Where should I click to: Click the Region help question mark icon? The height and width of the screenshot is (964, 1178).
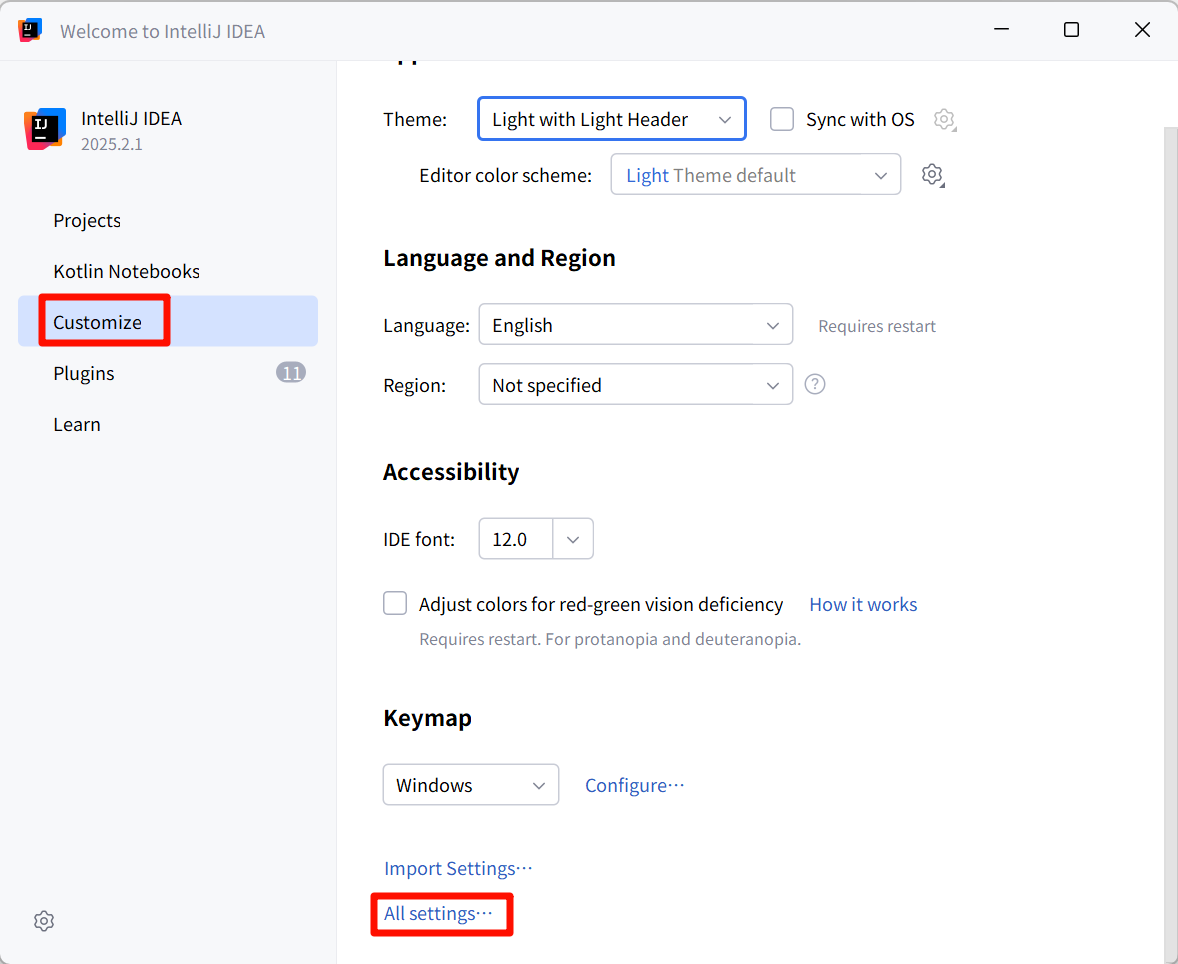815,384
